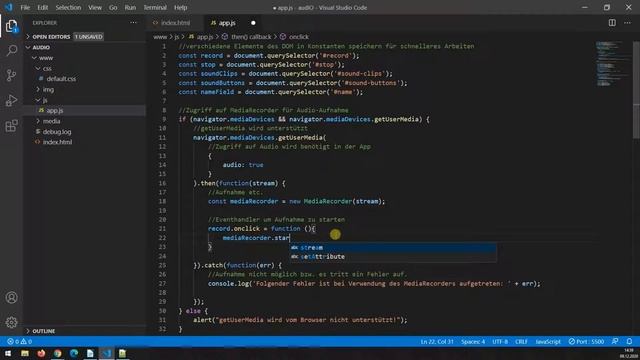Open default.css in the explorer

tap(61, 79)
